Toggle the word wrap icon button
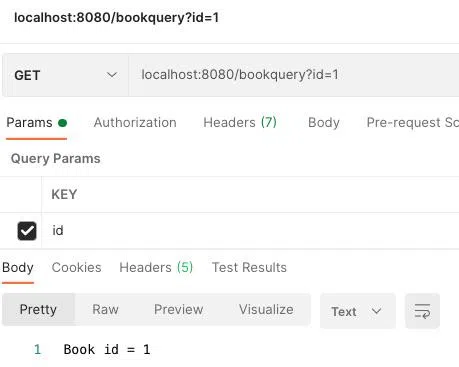 [422, 311]
